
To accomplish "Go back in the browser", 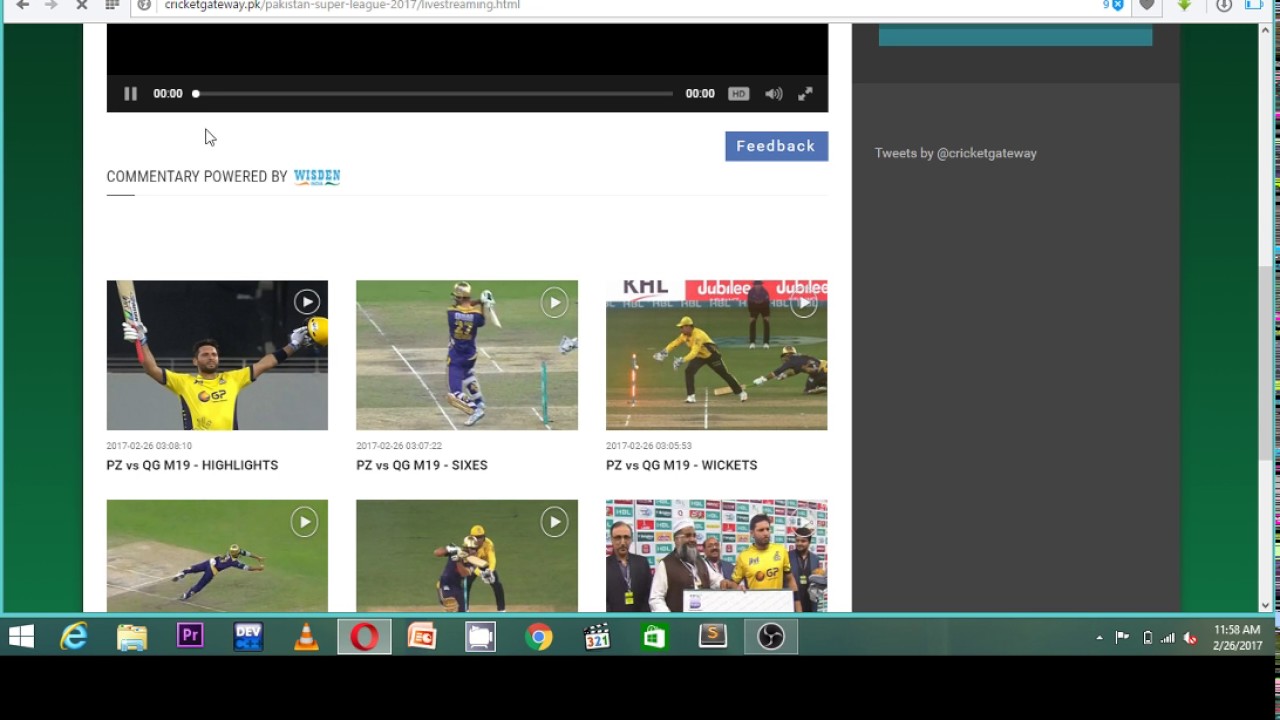I will click(23, 5).
